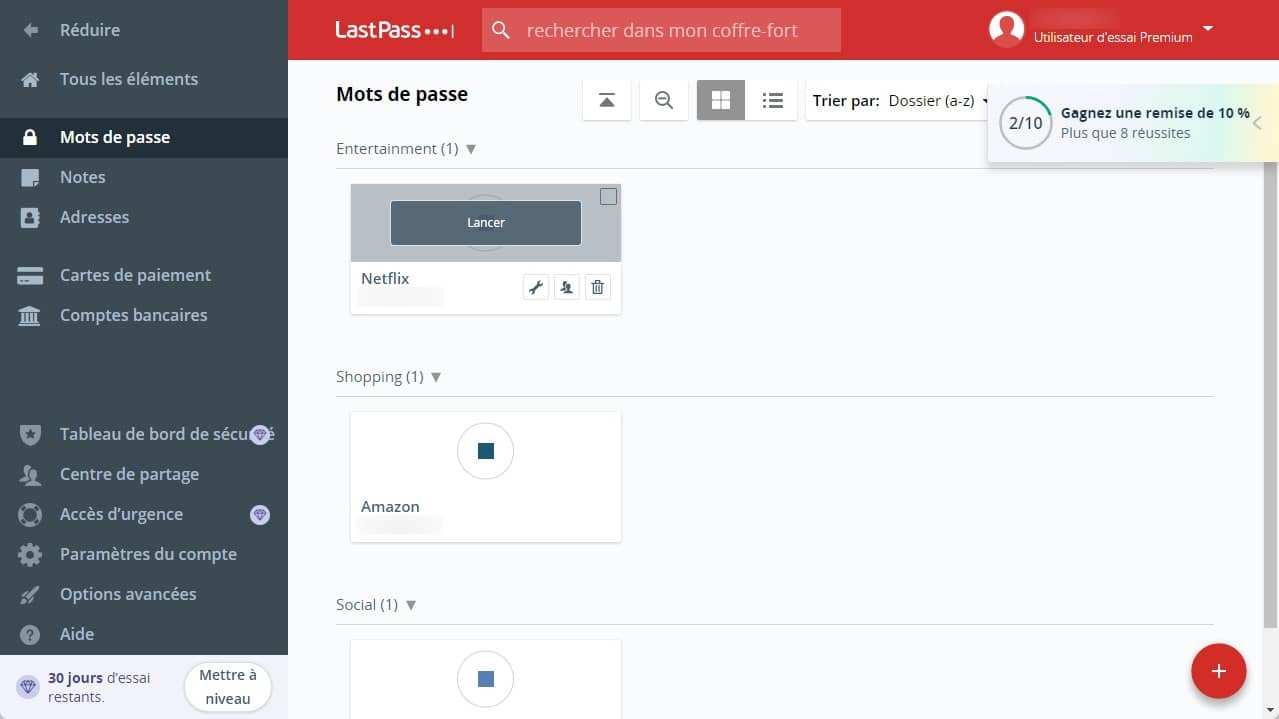
Task: Click the sharing center people icon
Action: pyautogui.click(x=30, y=475)
